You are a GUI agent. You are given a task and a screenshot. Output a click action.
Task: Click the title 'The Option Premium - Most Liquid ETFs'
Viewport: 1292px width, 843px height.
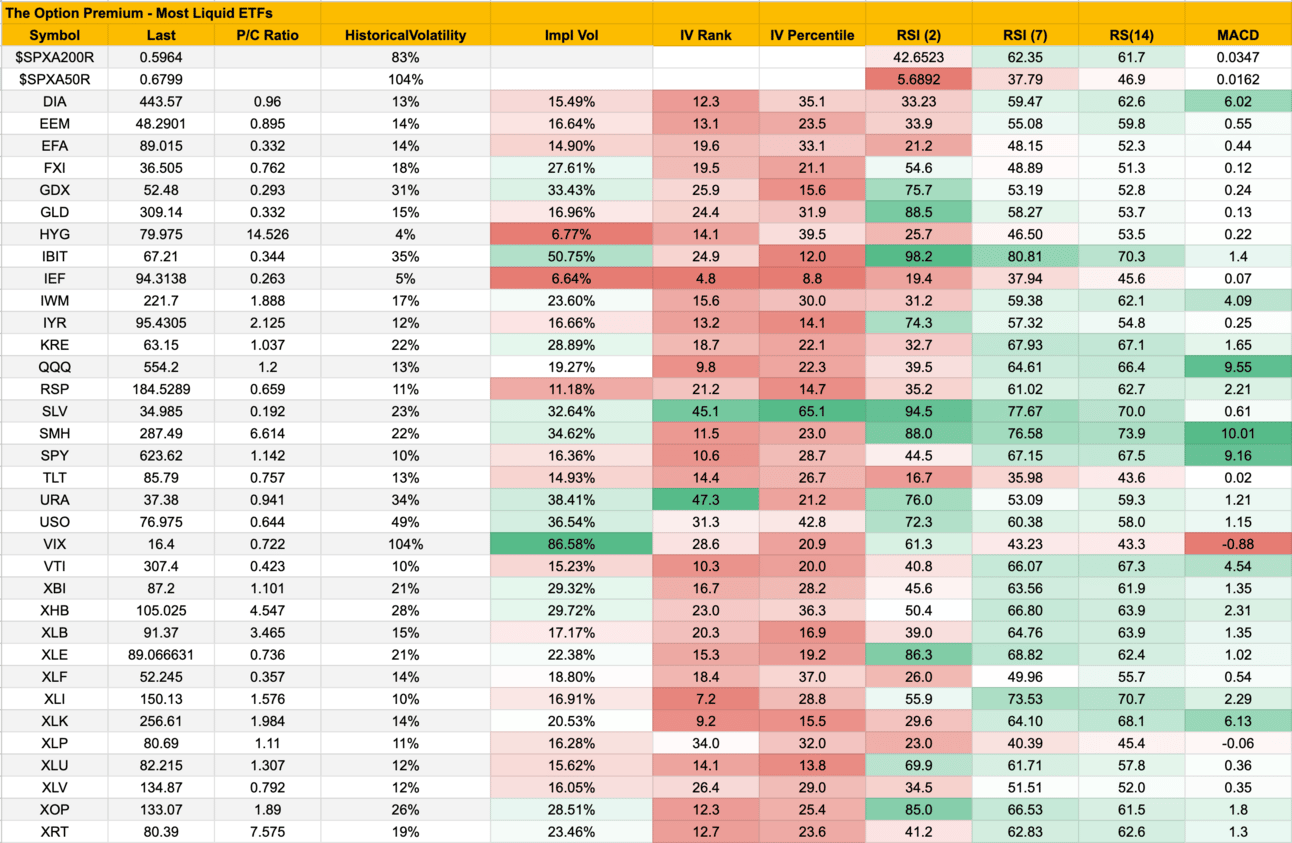139,13
